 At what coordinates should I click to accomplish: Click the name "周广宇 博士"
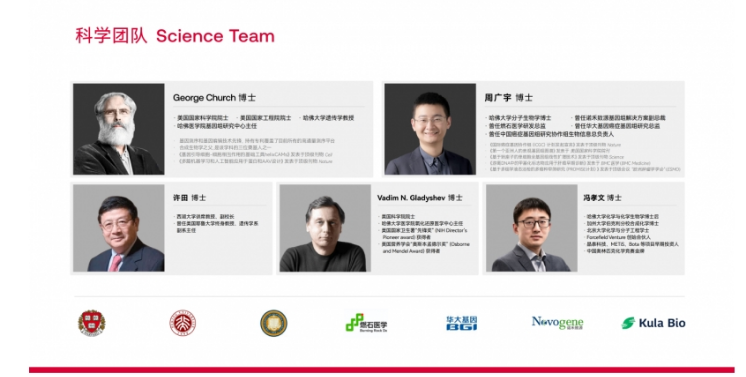pyautogui.click(x=509, y=98)
